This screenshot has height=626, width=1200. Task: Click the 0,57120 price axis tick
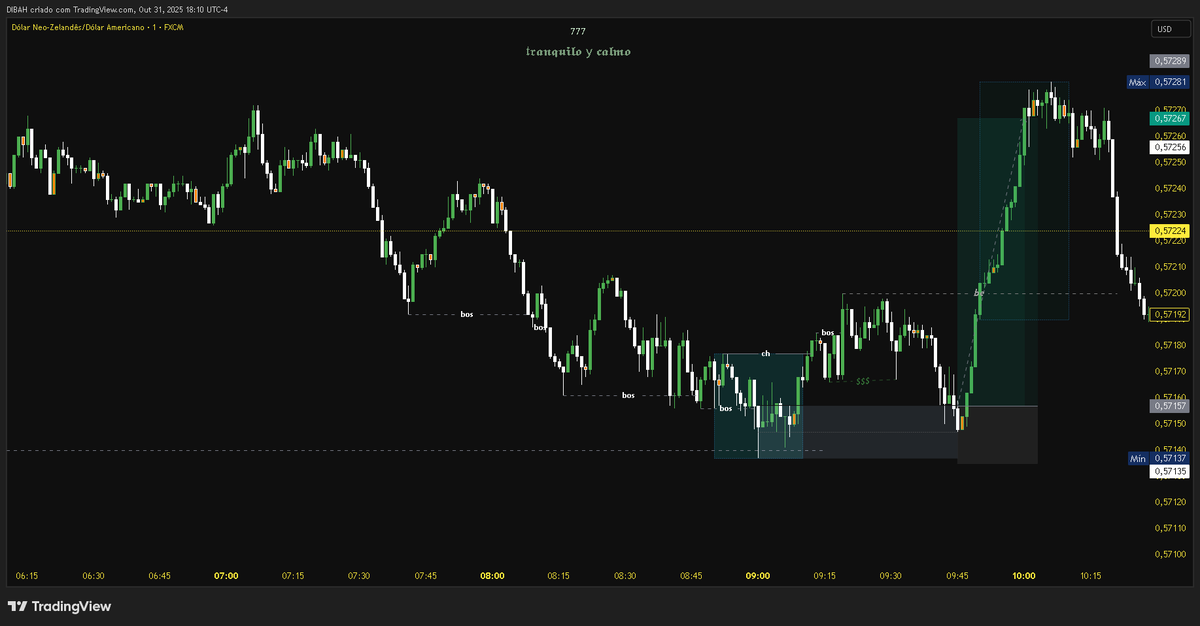1170,502
